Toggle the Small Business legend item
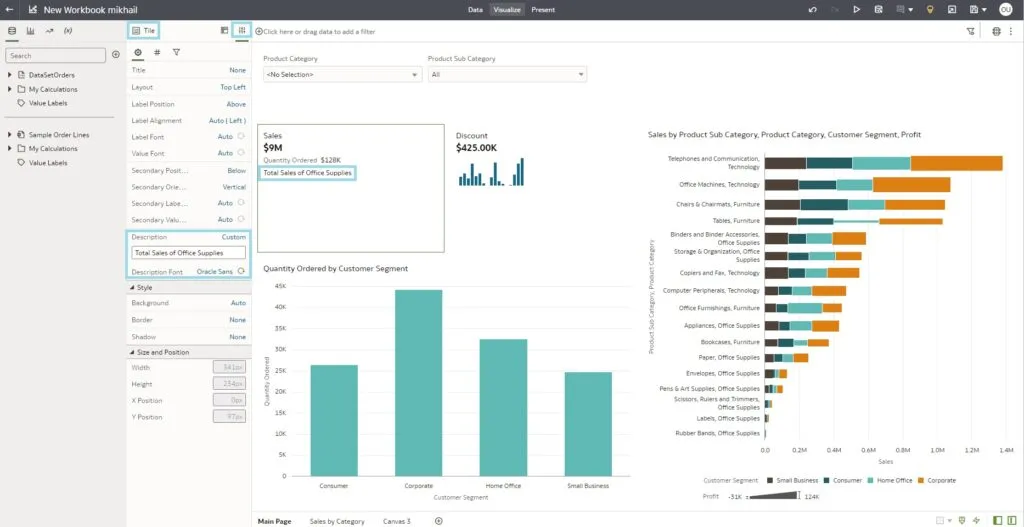 pos(793,480)
